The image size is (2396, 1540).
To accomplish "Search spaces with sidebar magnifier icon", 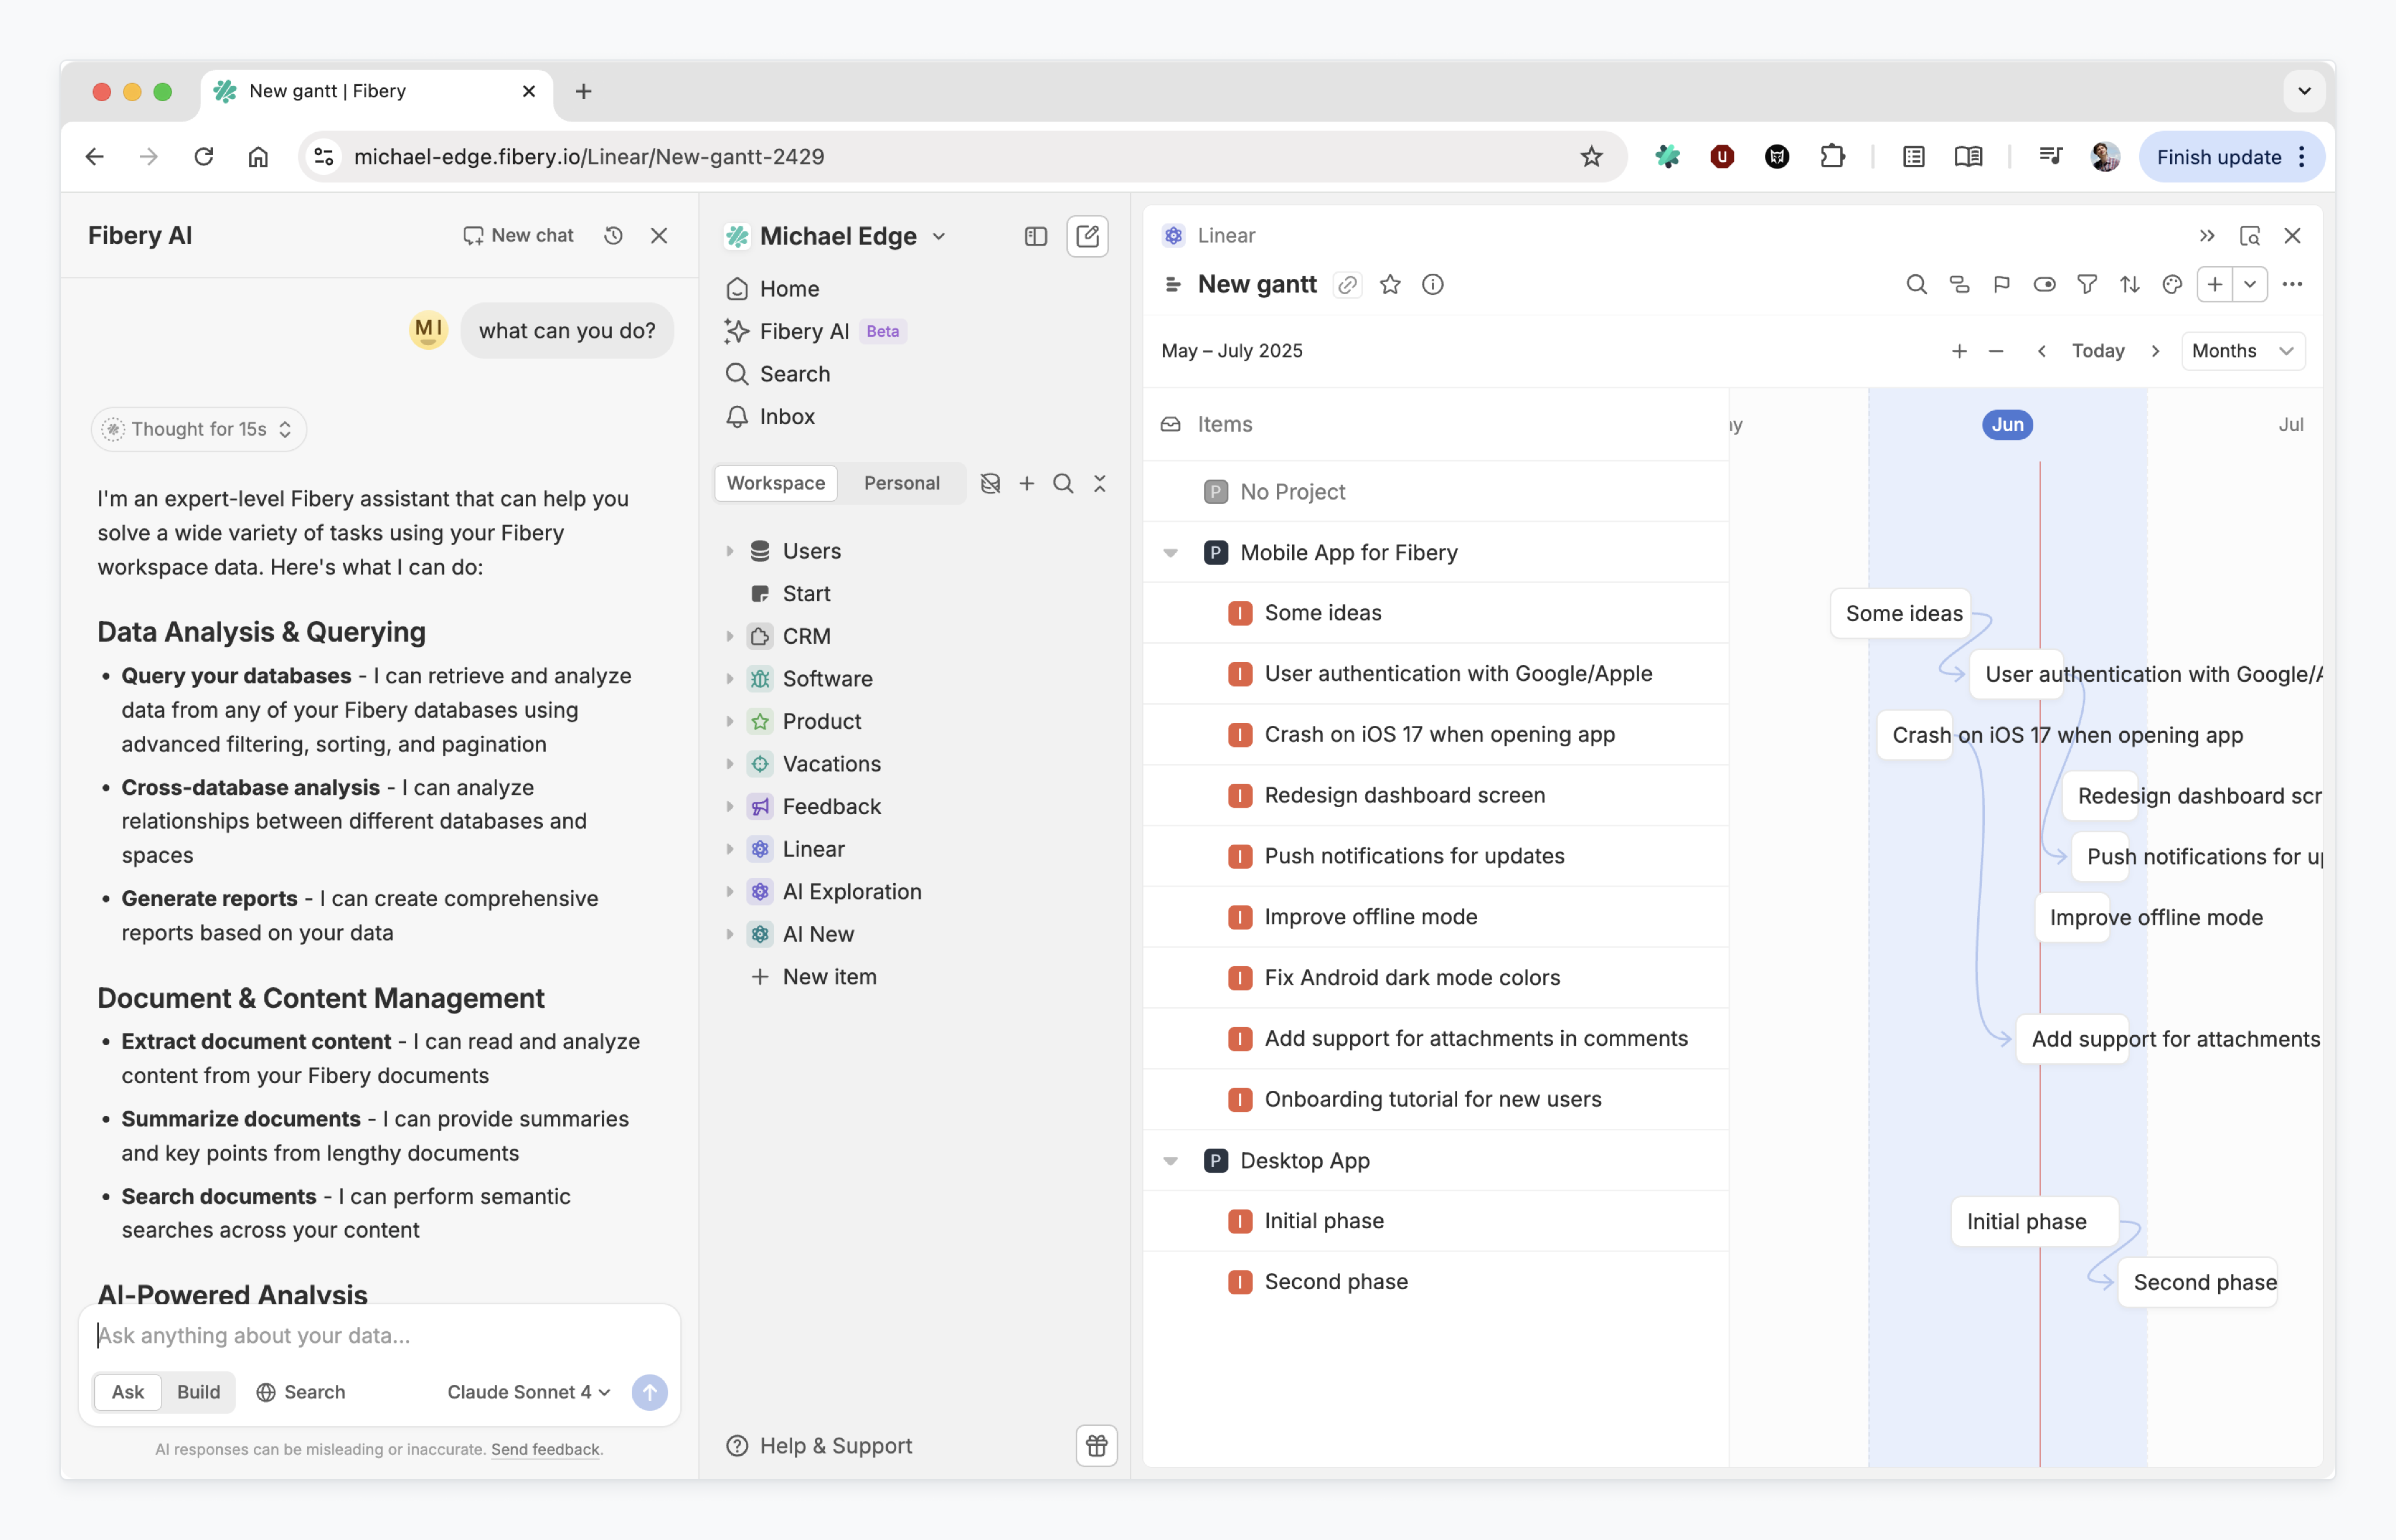I will pos(1063,484).
